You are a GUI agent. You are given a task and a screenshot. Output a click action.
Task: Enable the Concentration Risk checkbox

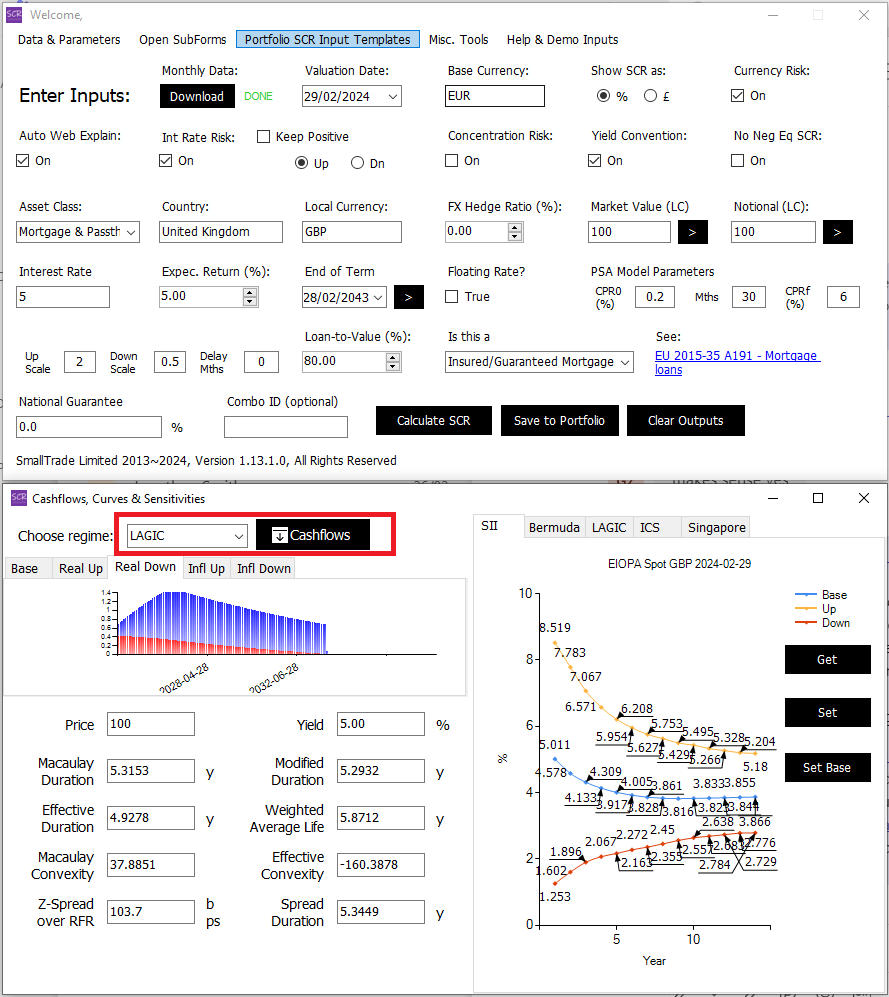[452, 160]
